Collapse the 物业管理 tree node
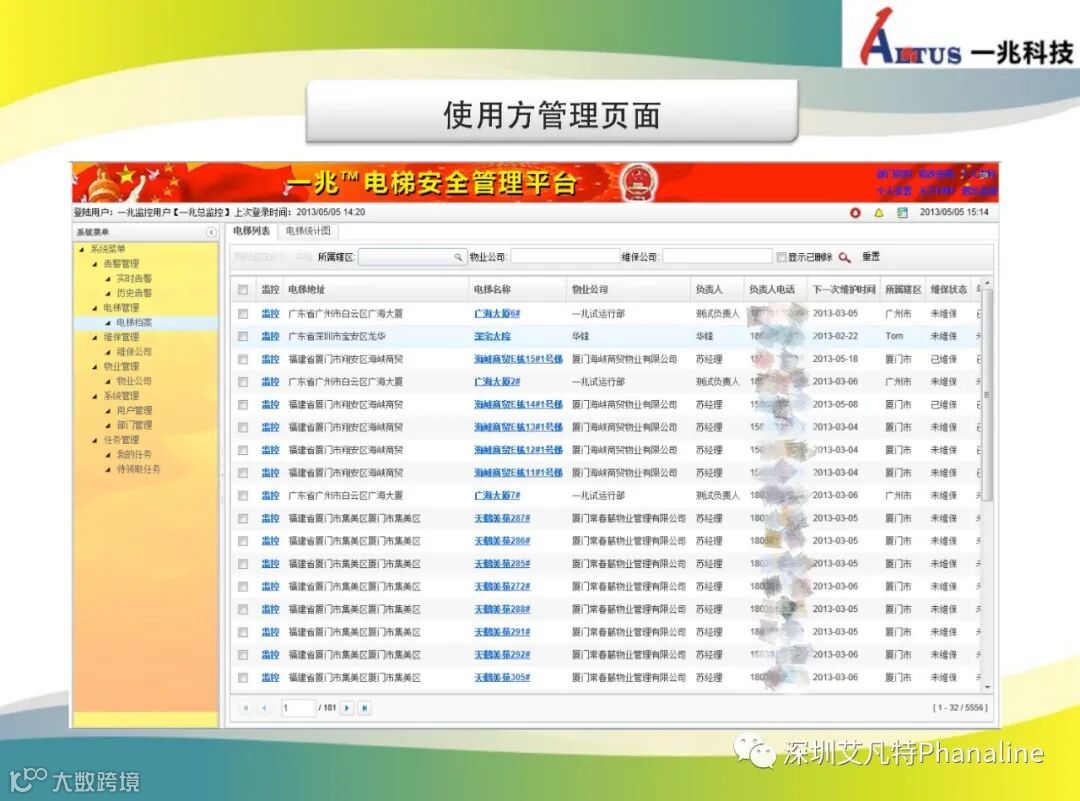 click(95, 367)
